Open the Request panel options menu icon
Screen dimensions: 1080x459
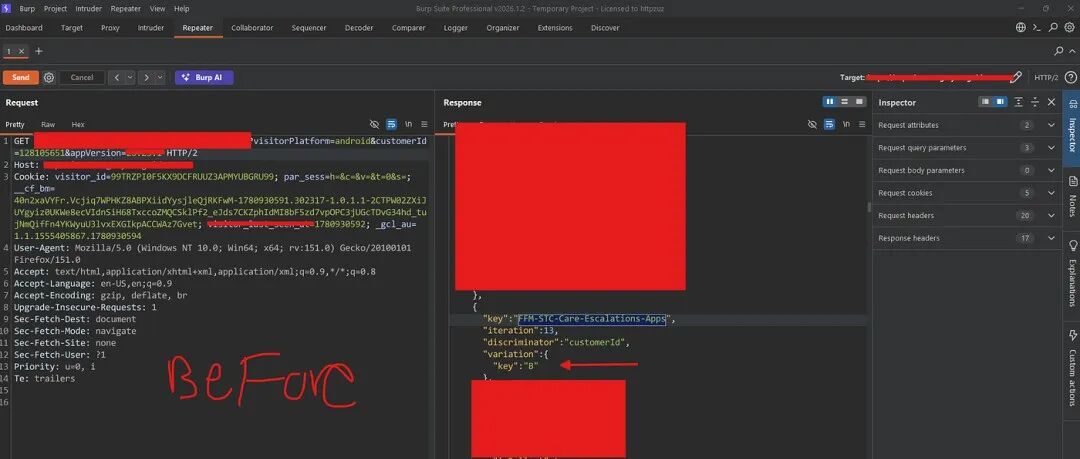424,125
